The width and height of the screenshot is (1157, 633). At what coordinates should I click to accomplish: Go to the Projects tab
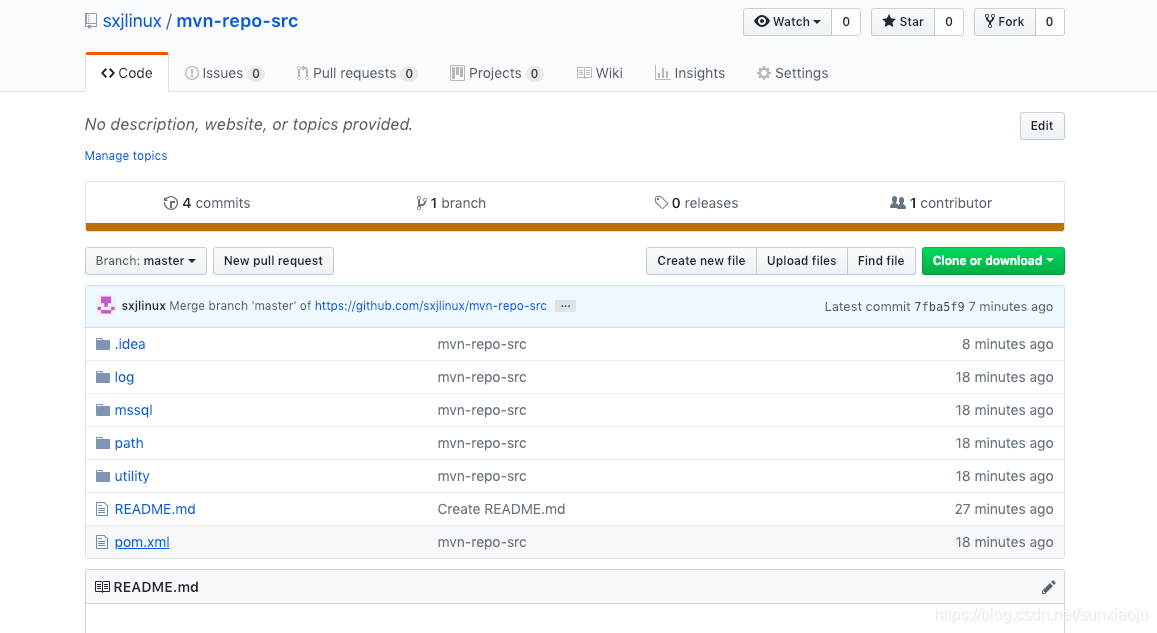(x=497, y=73)
